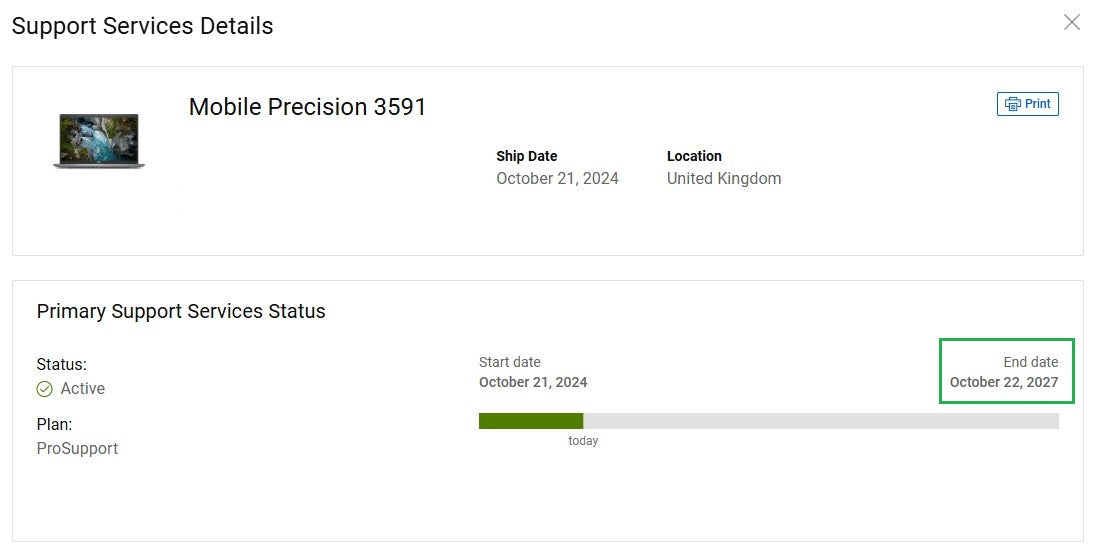The height and width of the screenshot is (551, 1097).
Task: Select the United Kingdom location text
Action: coord(723,179)
